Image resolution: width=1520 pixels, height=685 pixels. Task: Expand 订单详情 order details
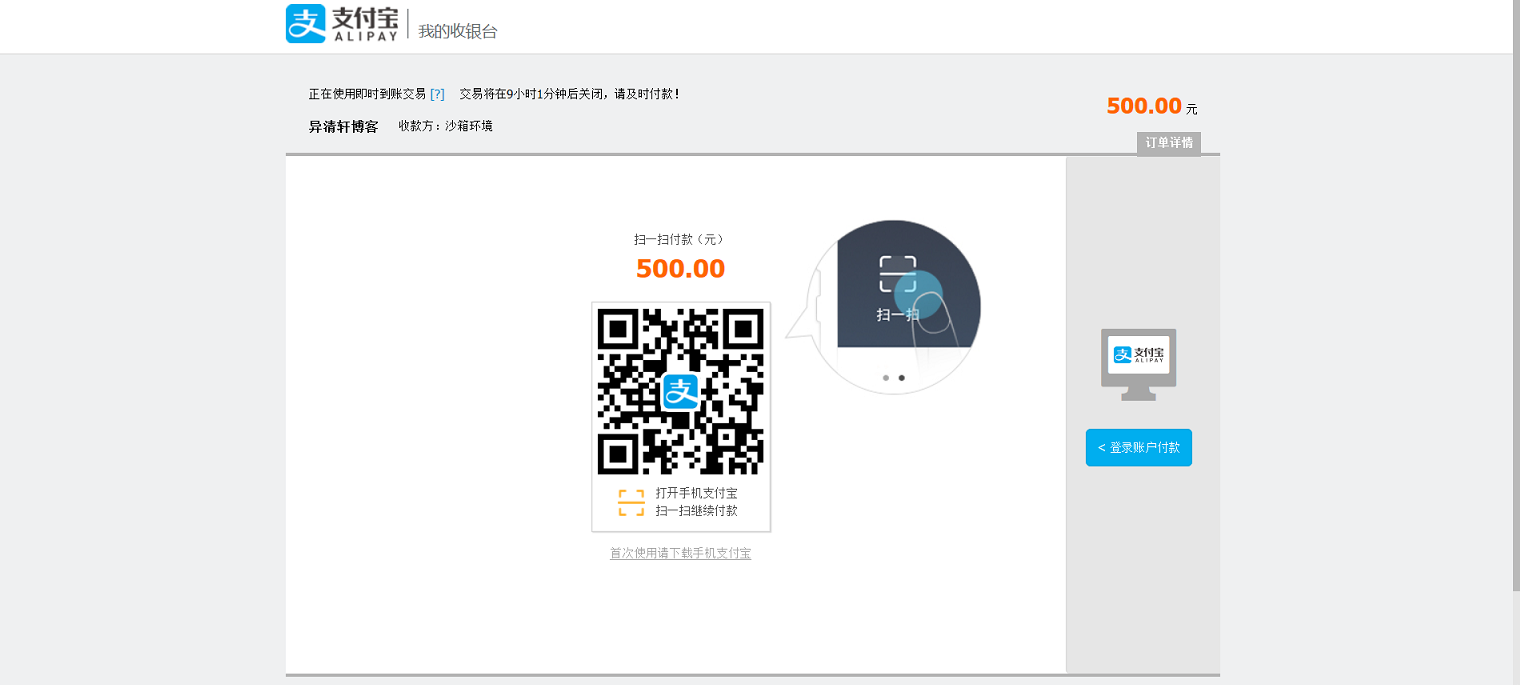click(1168, 143)
